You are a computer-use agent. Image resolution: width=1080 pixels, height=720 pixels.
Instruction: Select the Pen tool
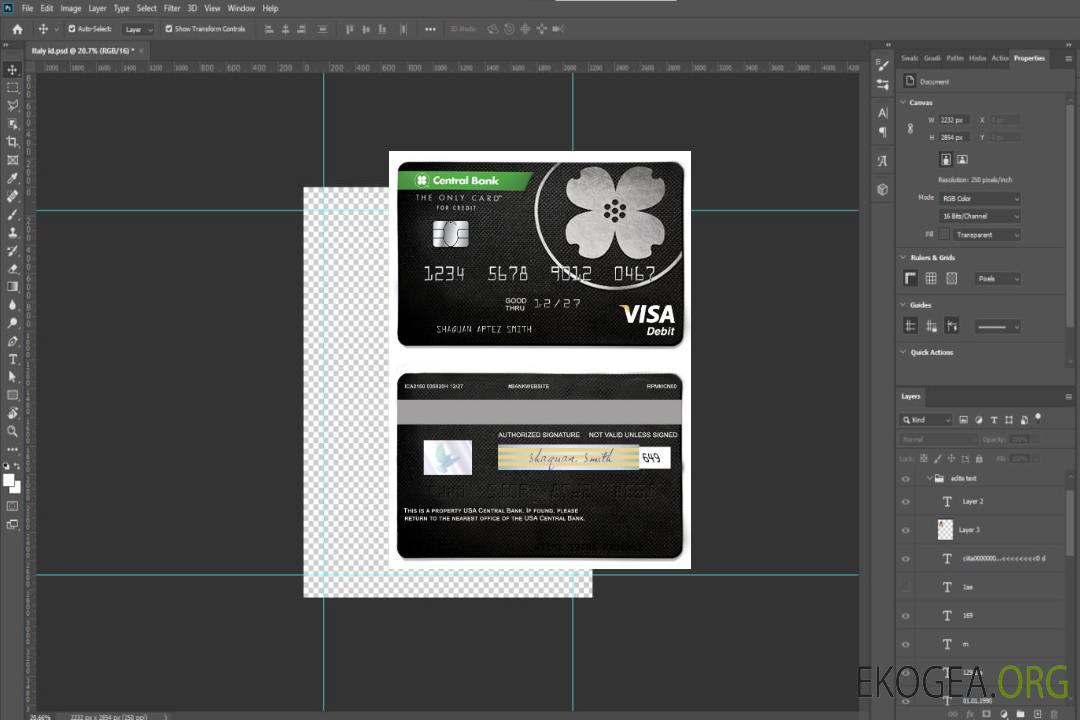point(12,341)
